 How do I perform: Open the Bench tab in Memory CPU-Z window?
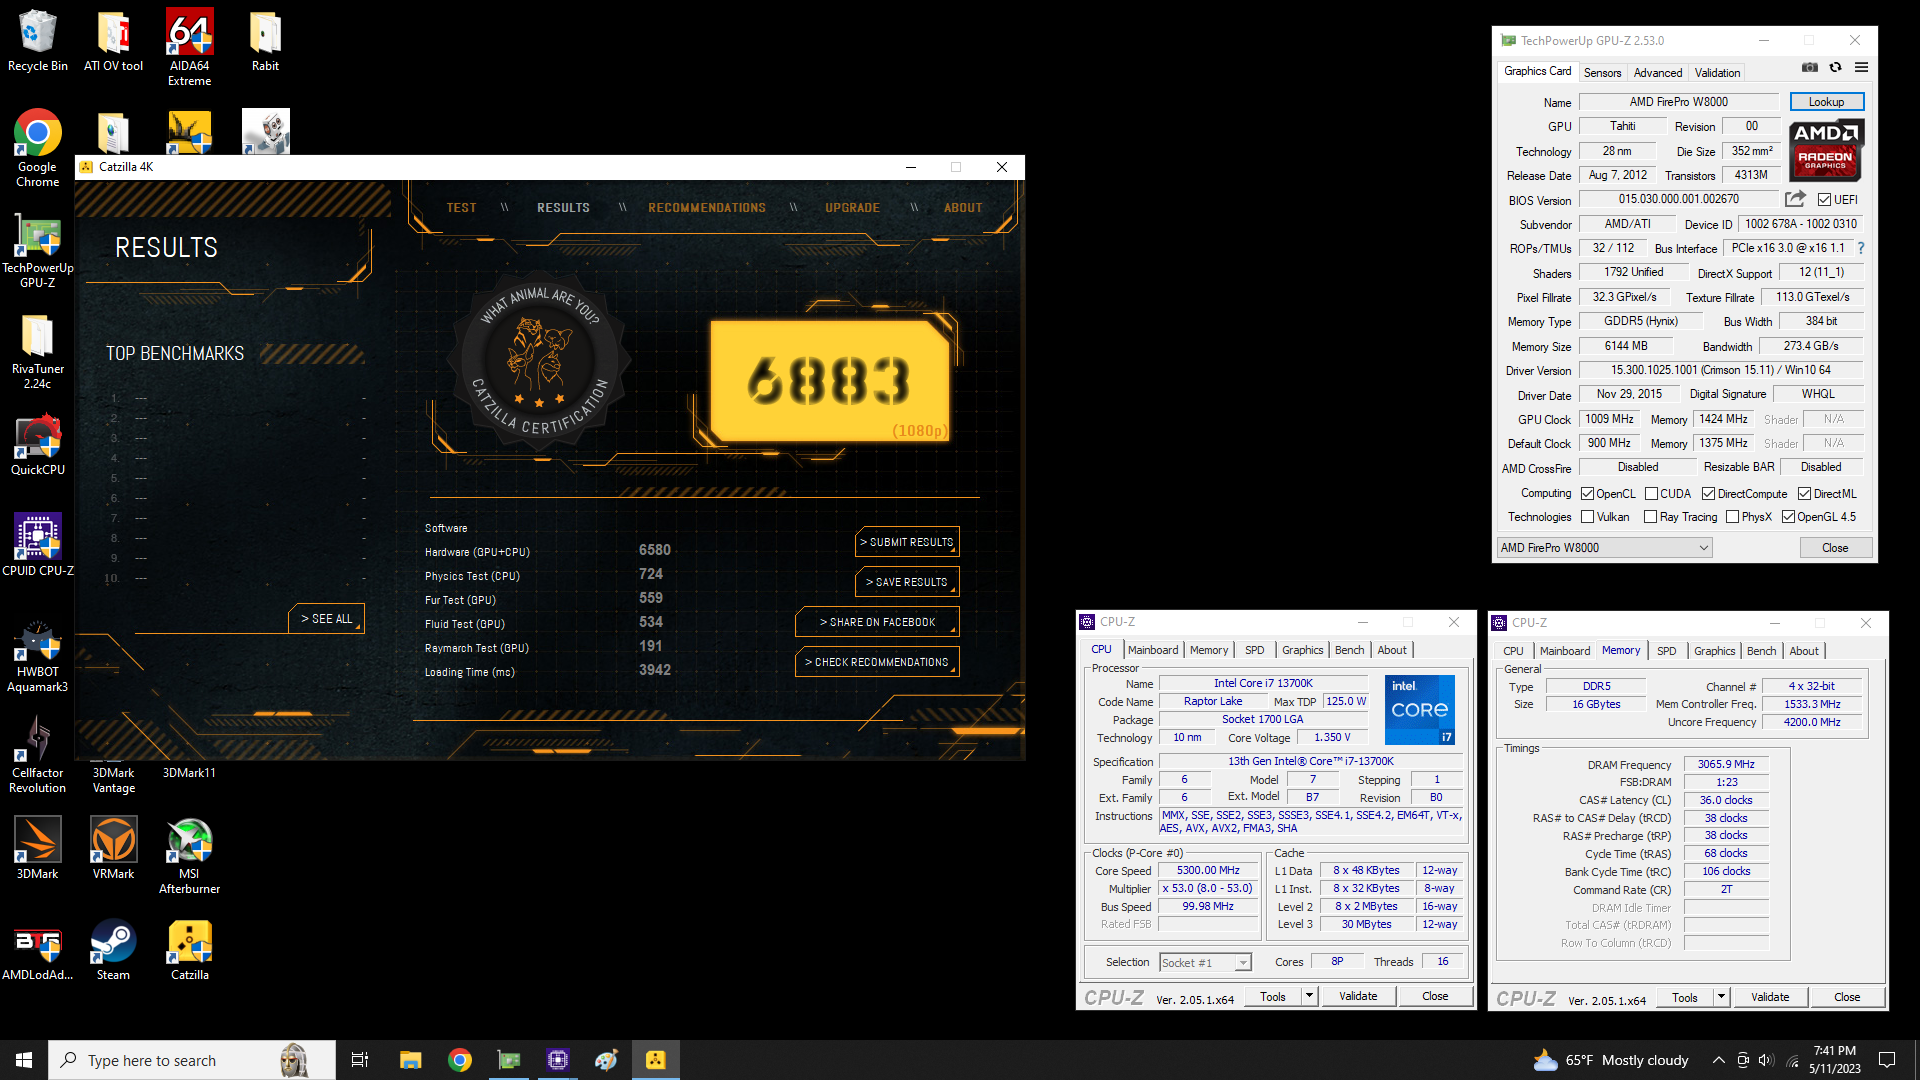(x=1761, y=651)
